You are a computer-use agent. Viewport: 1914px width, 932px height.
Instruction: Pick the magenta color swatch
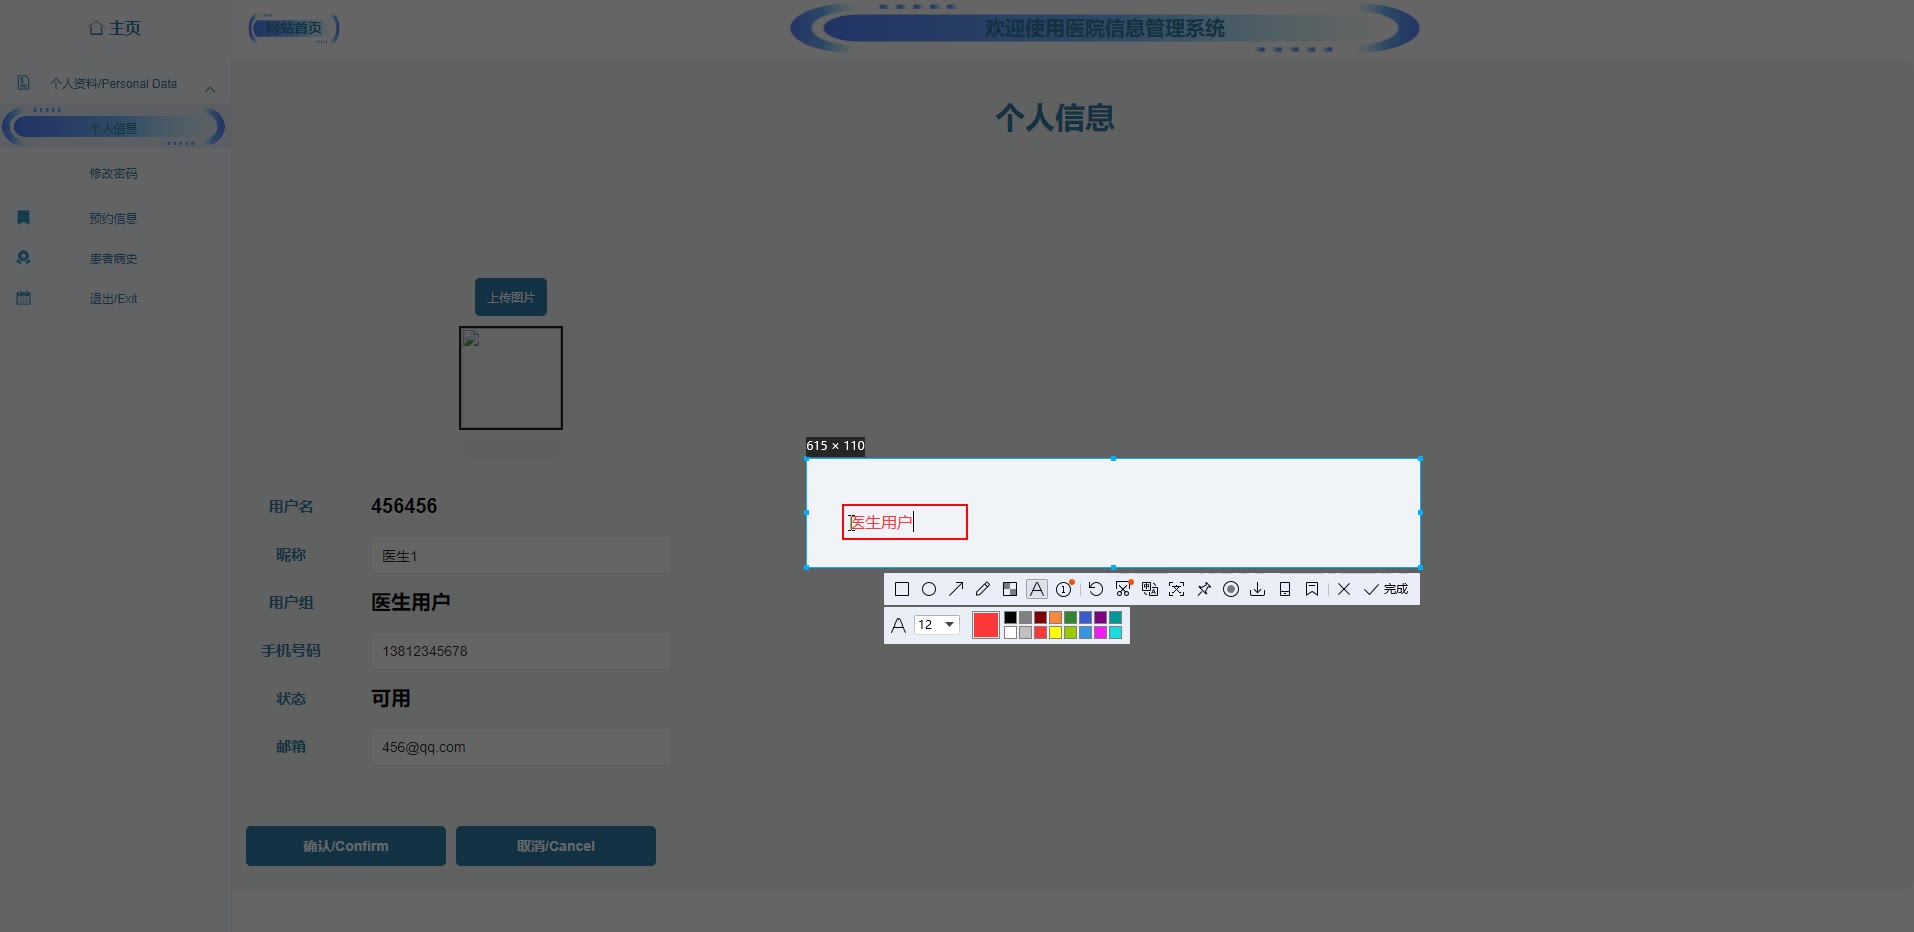point(1100,632)
